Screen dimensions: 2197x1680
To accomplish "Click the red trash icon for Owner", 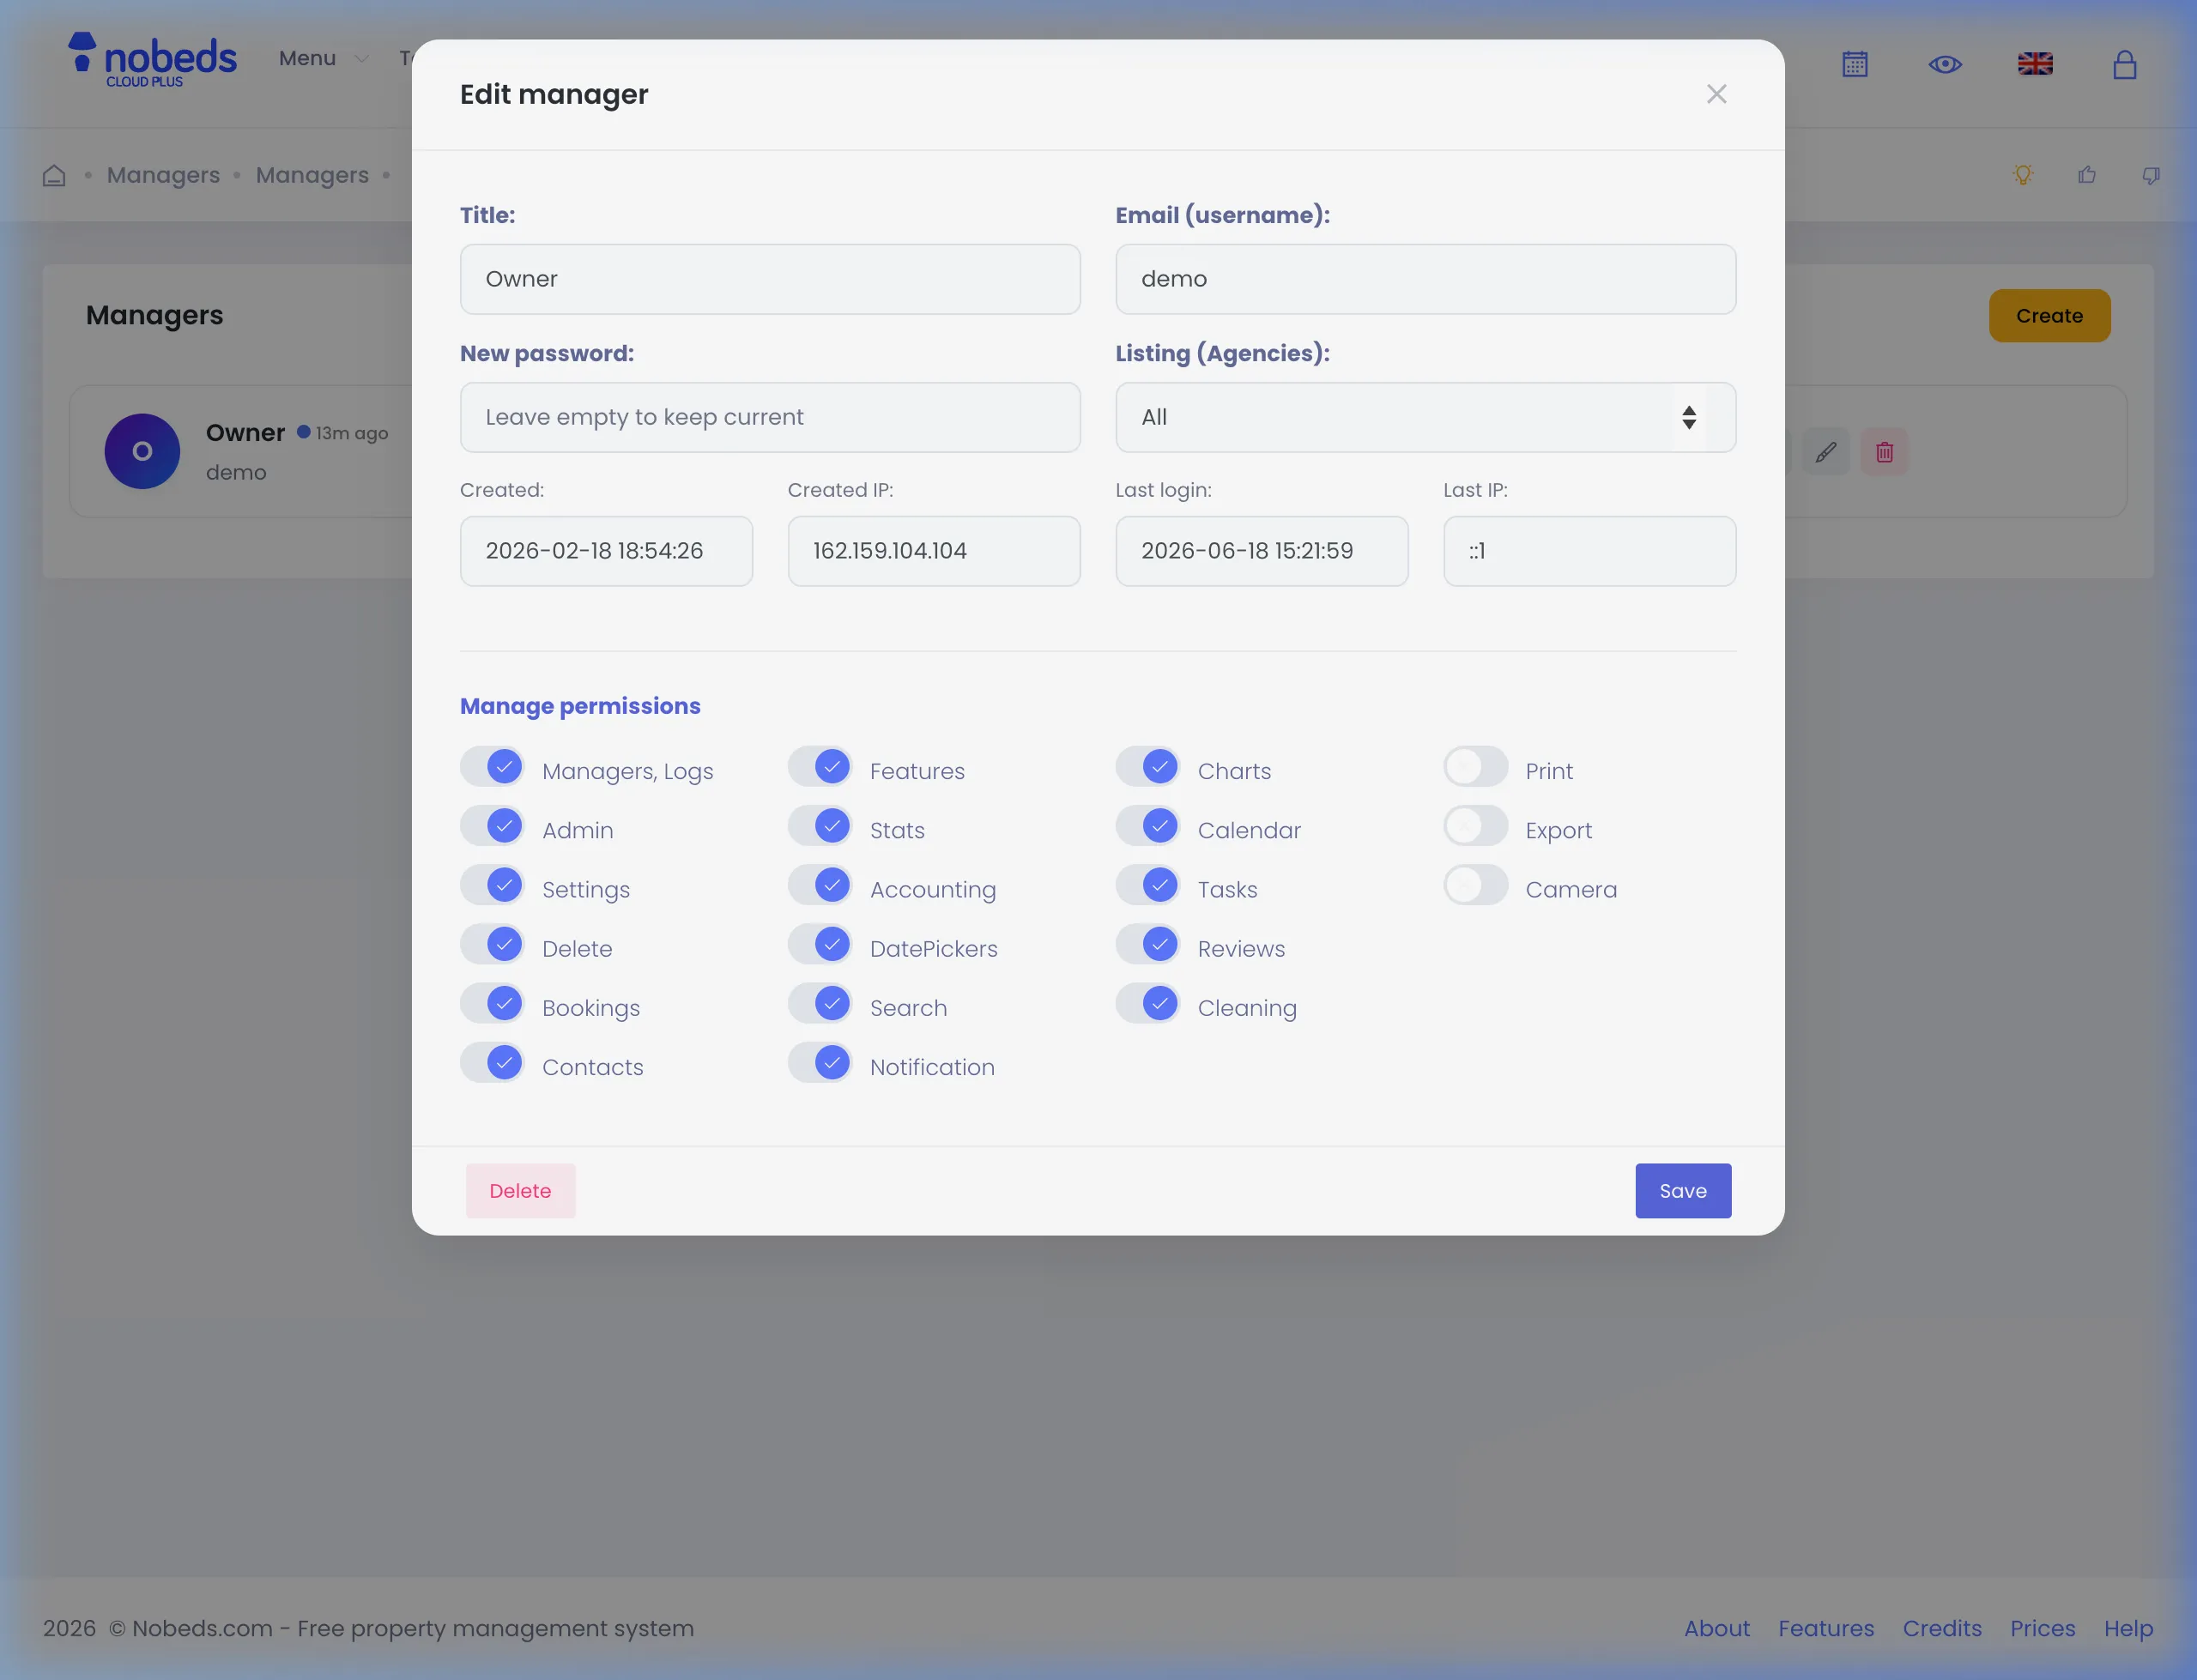I will [x=1884, y=452].
